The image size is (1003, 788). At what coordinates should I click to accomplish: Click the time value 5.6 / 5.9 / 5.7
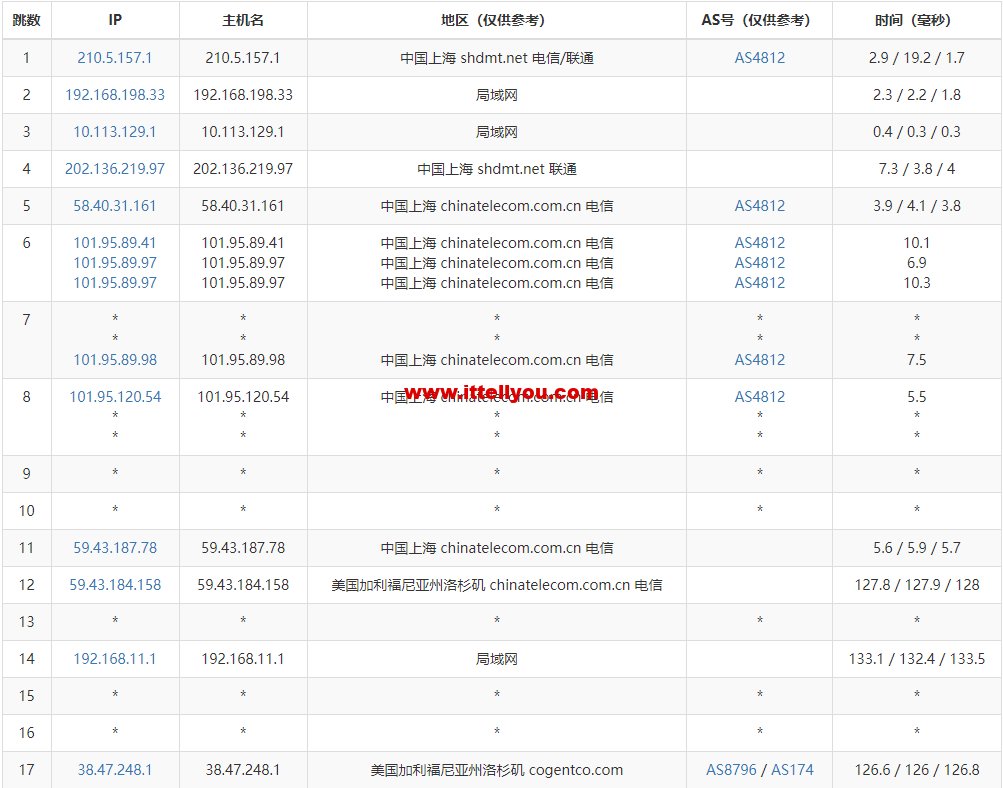(917, 548)
